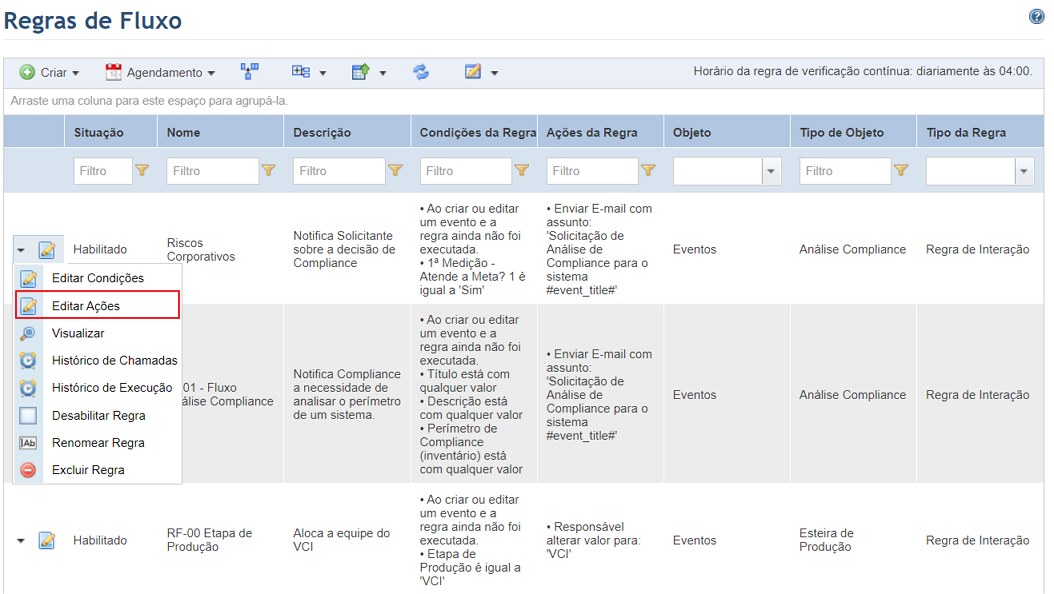Open the Objeto filter dropdown
1054x594 pixels.
tap(771, 171)
